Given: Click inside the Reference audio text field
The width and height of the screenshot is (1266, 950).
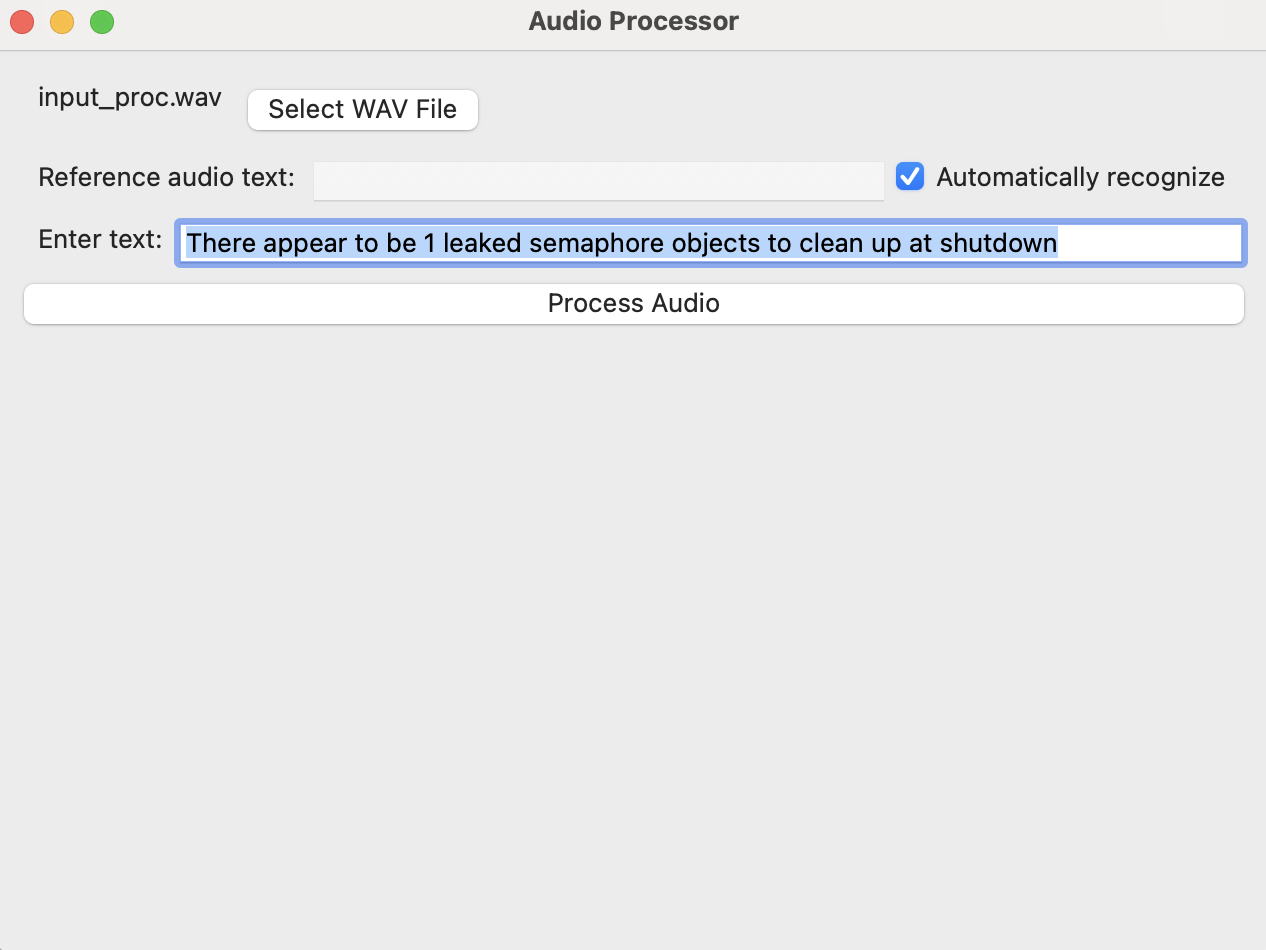Looking at the screenshot, I should [x=598, y=180].
